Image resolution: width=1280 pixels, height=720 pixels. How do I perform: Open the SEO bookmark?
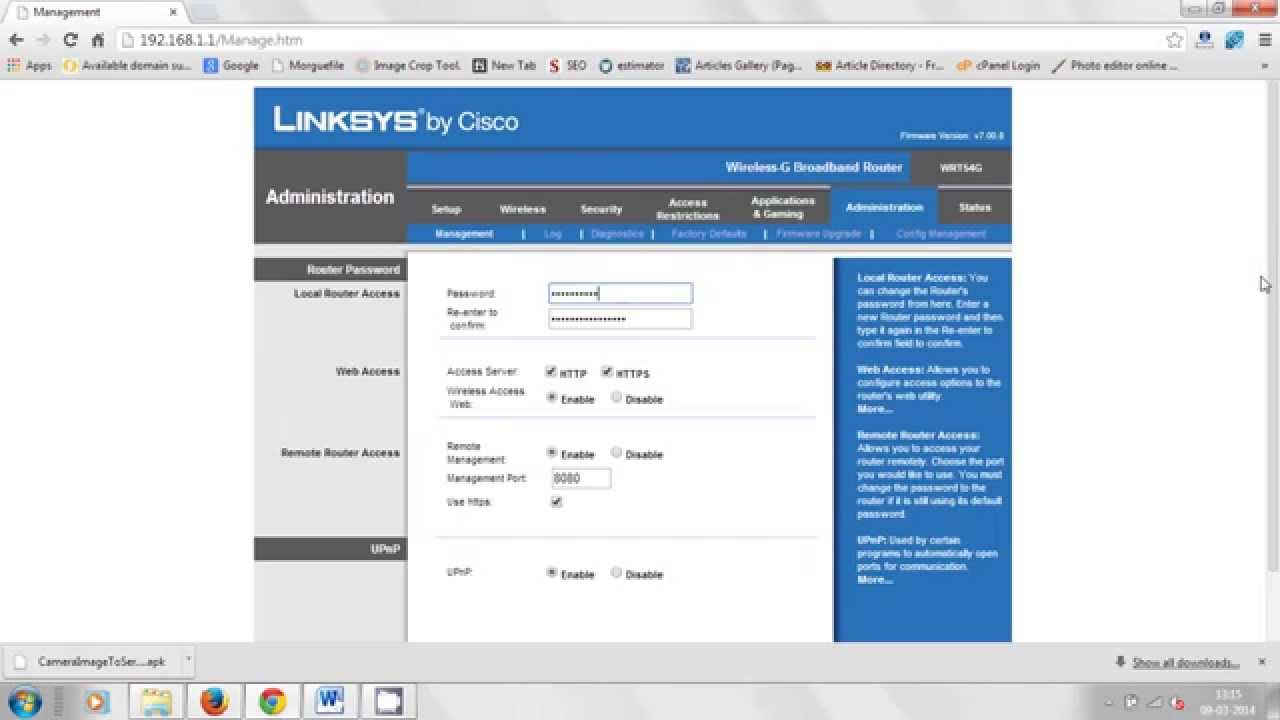click(x=567, y=66)
